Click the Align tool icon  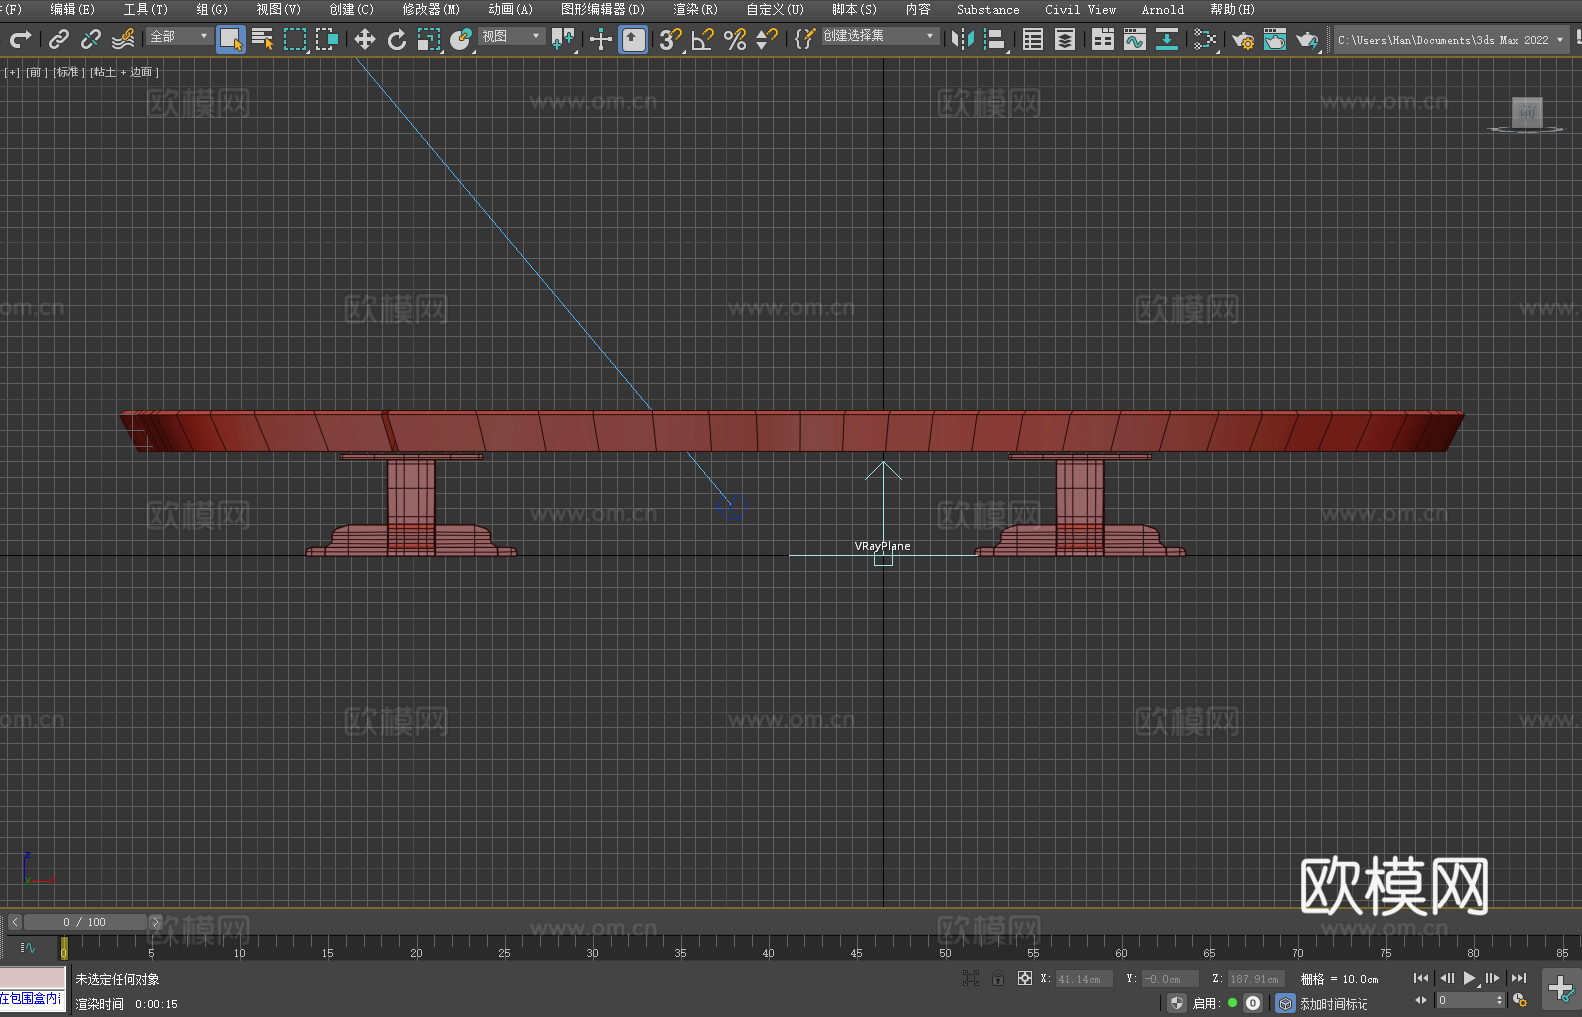(995, 39)
